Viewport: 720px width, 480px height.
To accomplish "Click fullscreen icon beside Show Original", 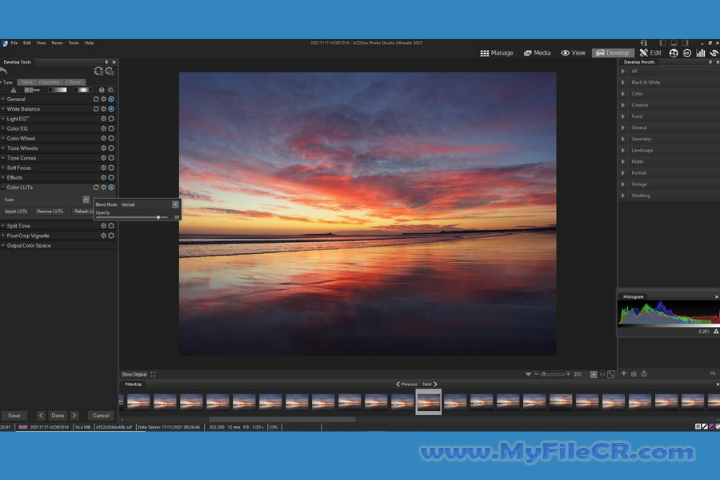I will click(x=153, y=374).
